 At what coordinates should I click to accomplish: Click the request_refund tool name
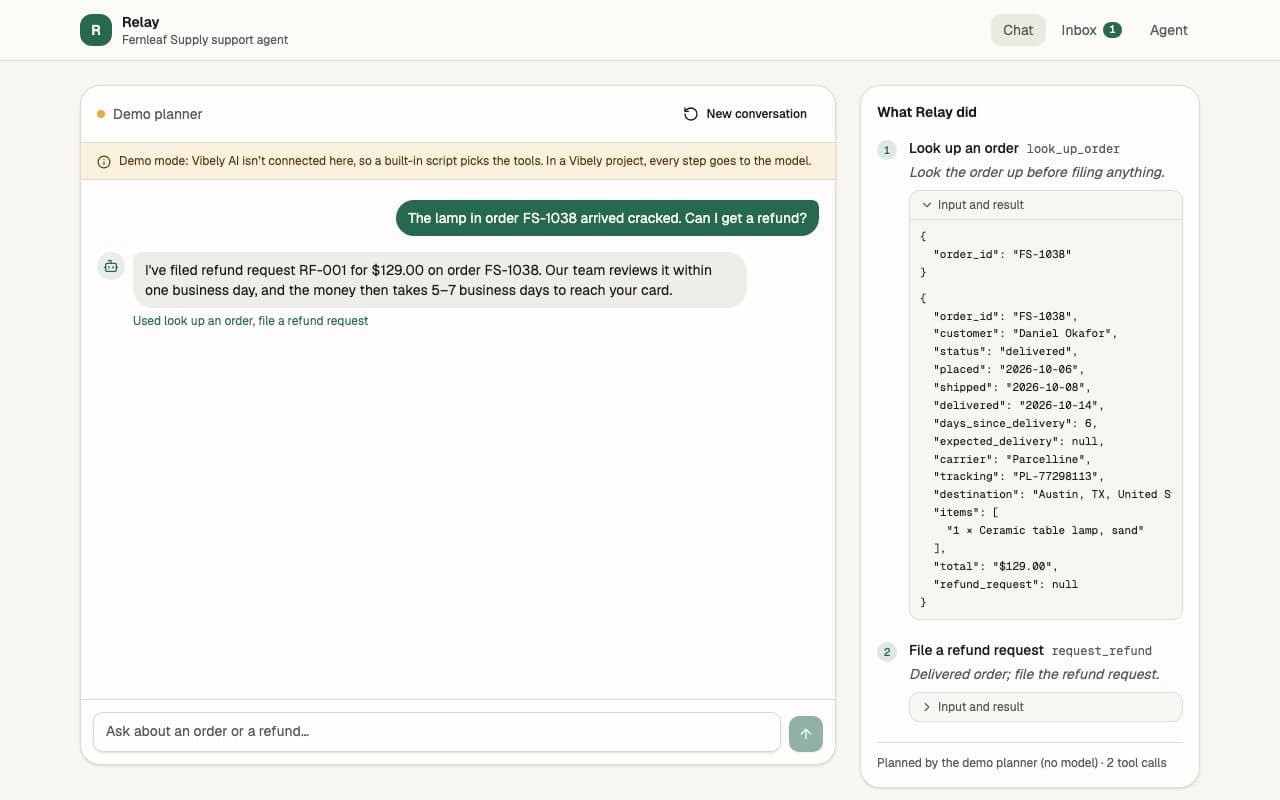coord(1102,651)
